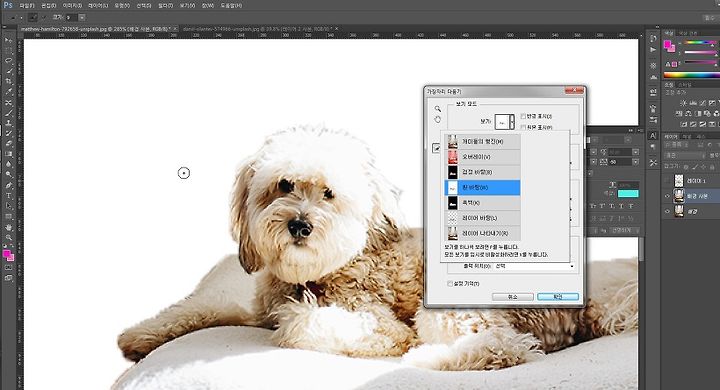Click the toolbox foreground magenta color swatch
720x390 pixels.
(x=6, y=254)
